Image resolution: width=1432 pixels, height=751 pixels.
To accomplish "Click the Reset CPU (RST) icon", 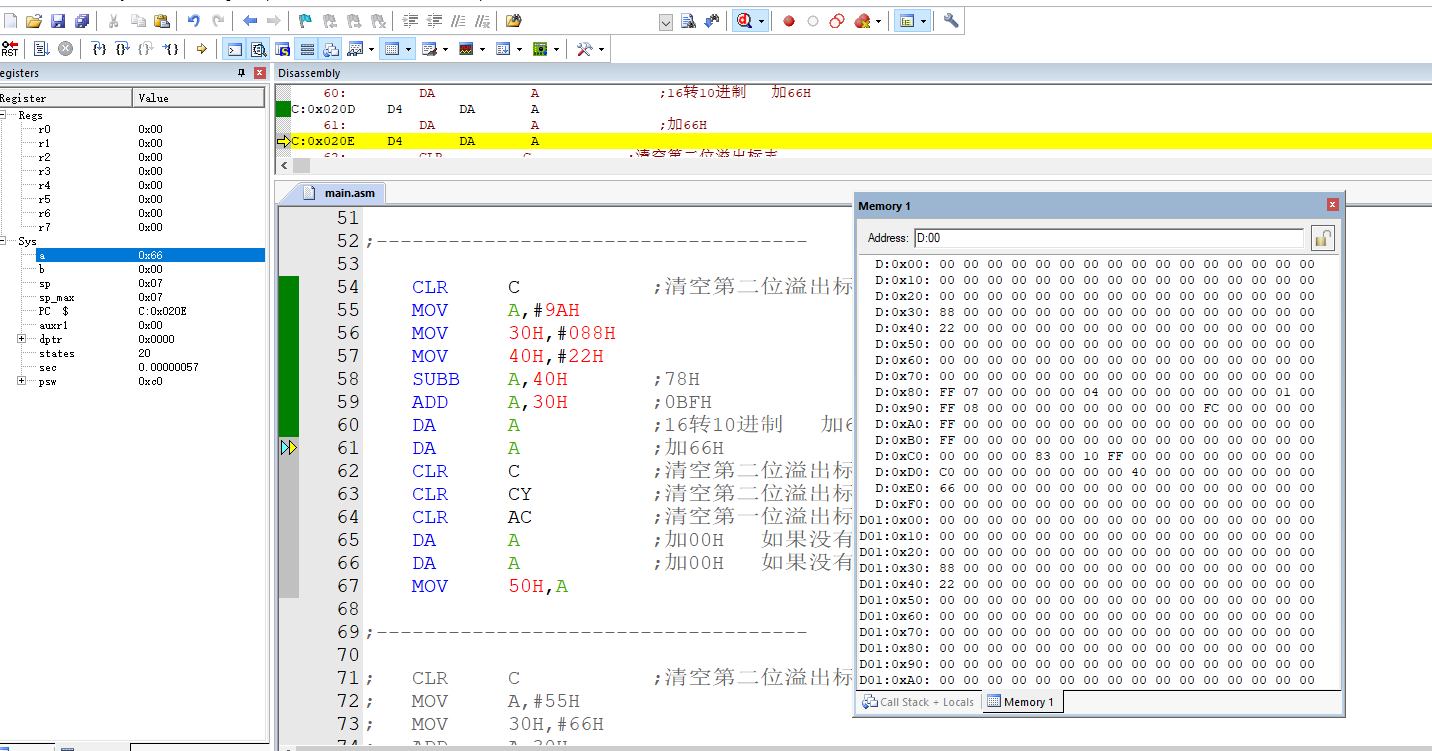I will 10,49.
